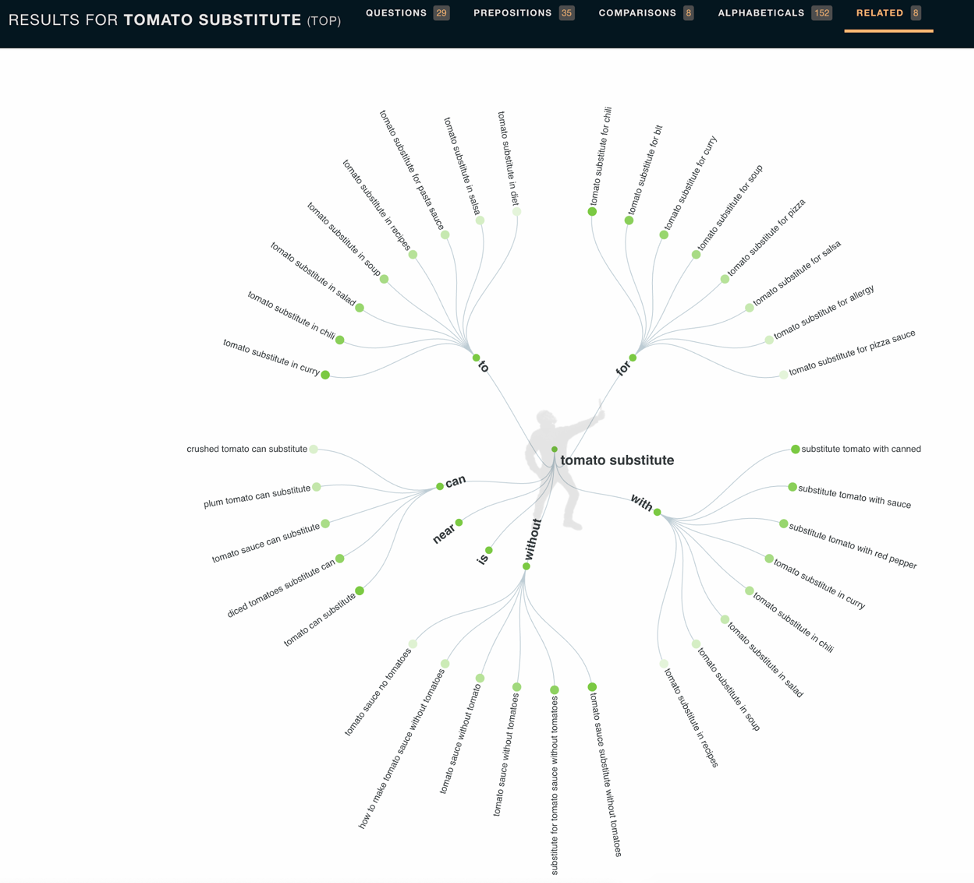
Task: Open 'tomato substitute for pizza sauce' result
Action: 851,353
